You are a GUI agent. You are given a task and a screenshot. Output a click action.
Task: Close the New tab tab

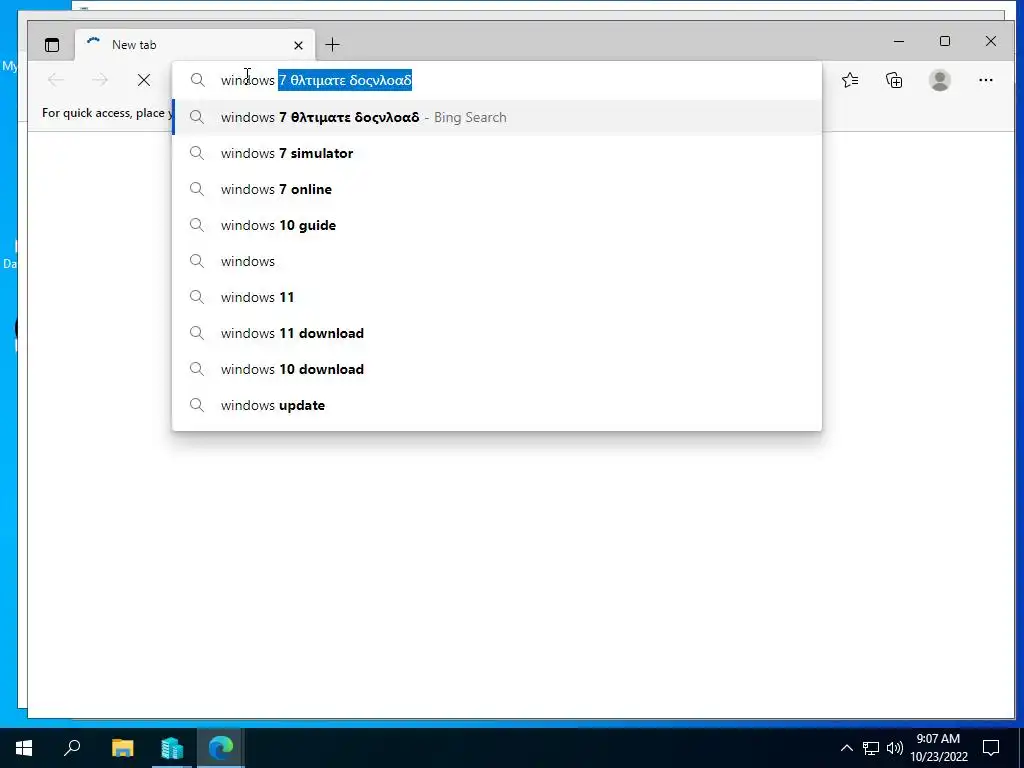click(298, 45)
